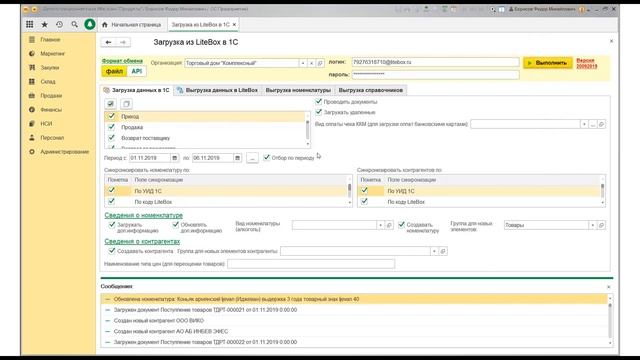Open calendar for period end date
This screenshot has width=640, height=360.
pos(237,158)
